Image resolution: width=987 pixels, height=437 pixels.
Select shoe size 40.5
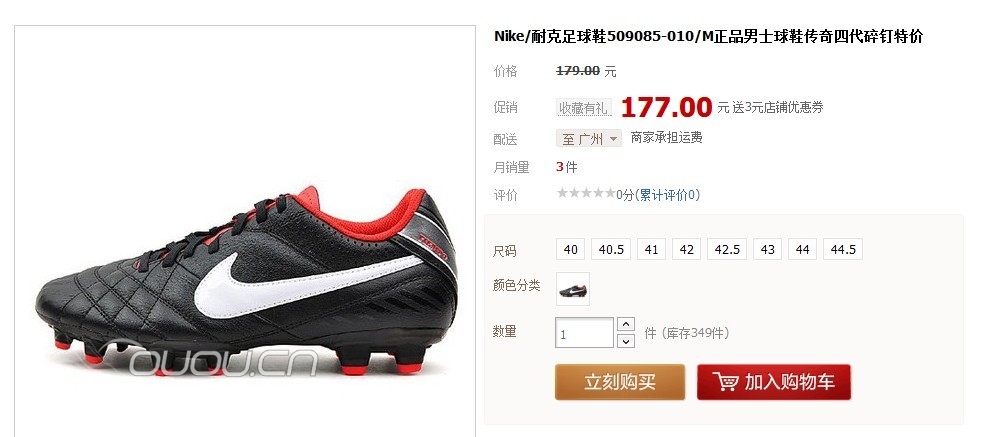[x=611, y=249]
